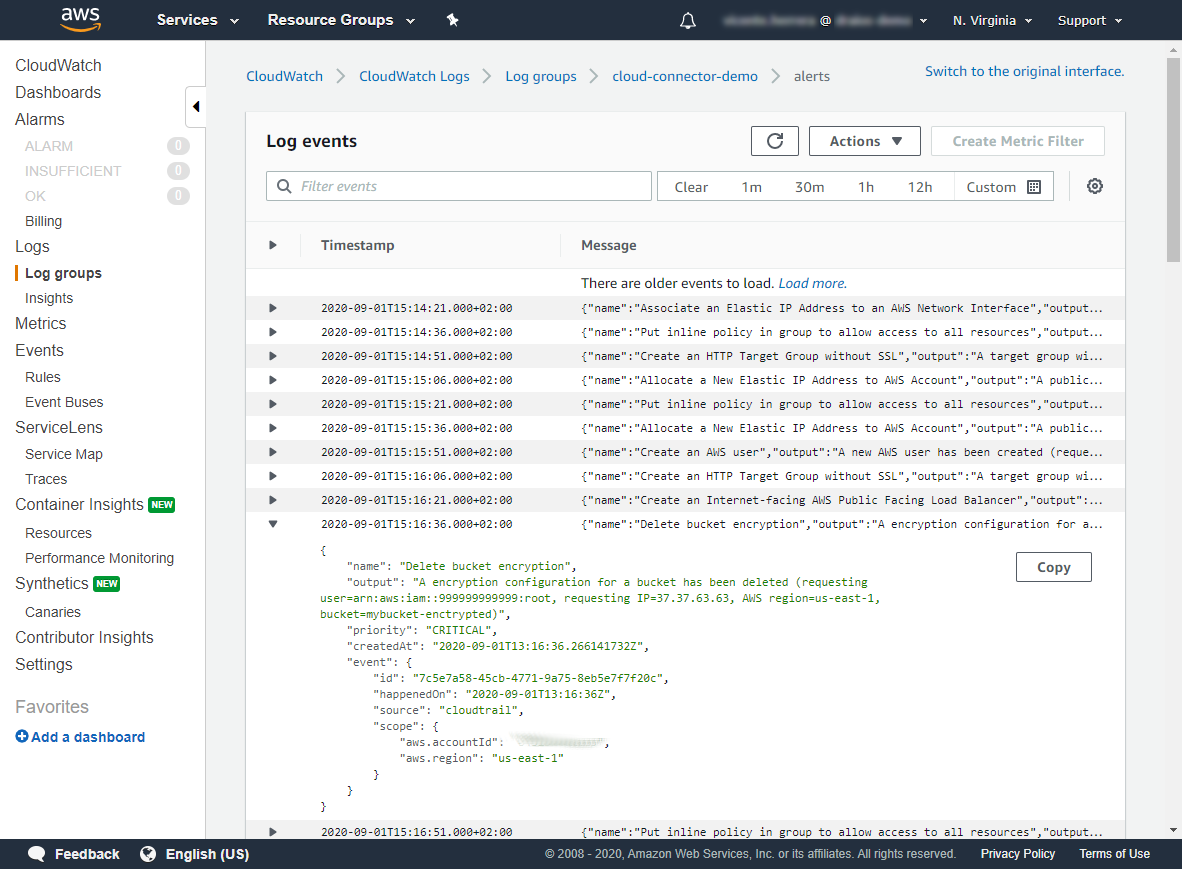Open the Privacy Policy footer link

pyautogui.click(x=1018, y=854)
